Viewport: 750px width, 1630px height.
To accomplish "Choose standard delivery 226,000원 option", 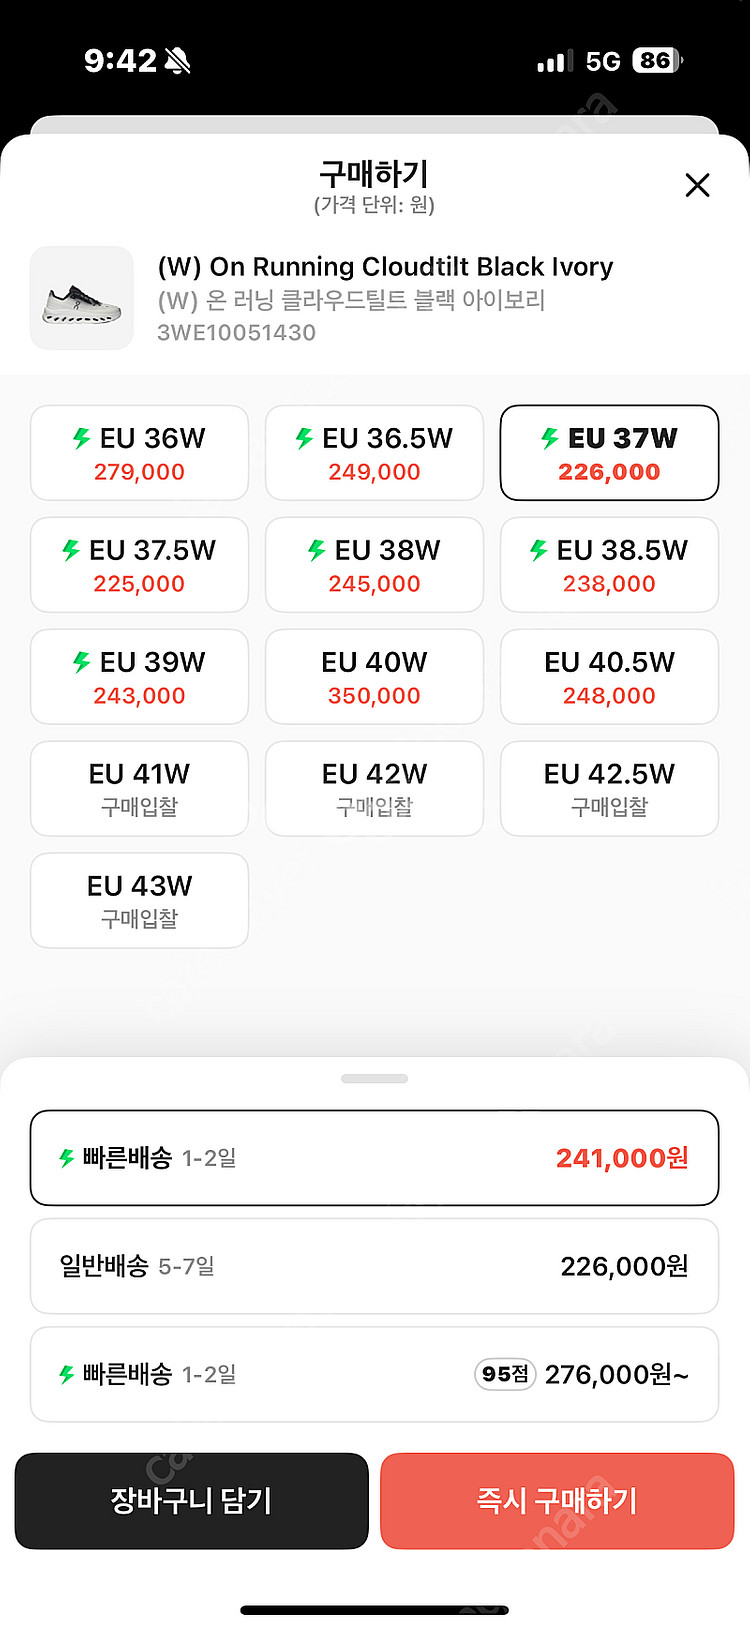I will click(374, 1266).
